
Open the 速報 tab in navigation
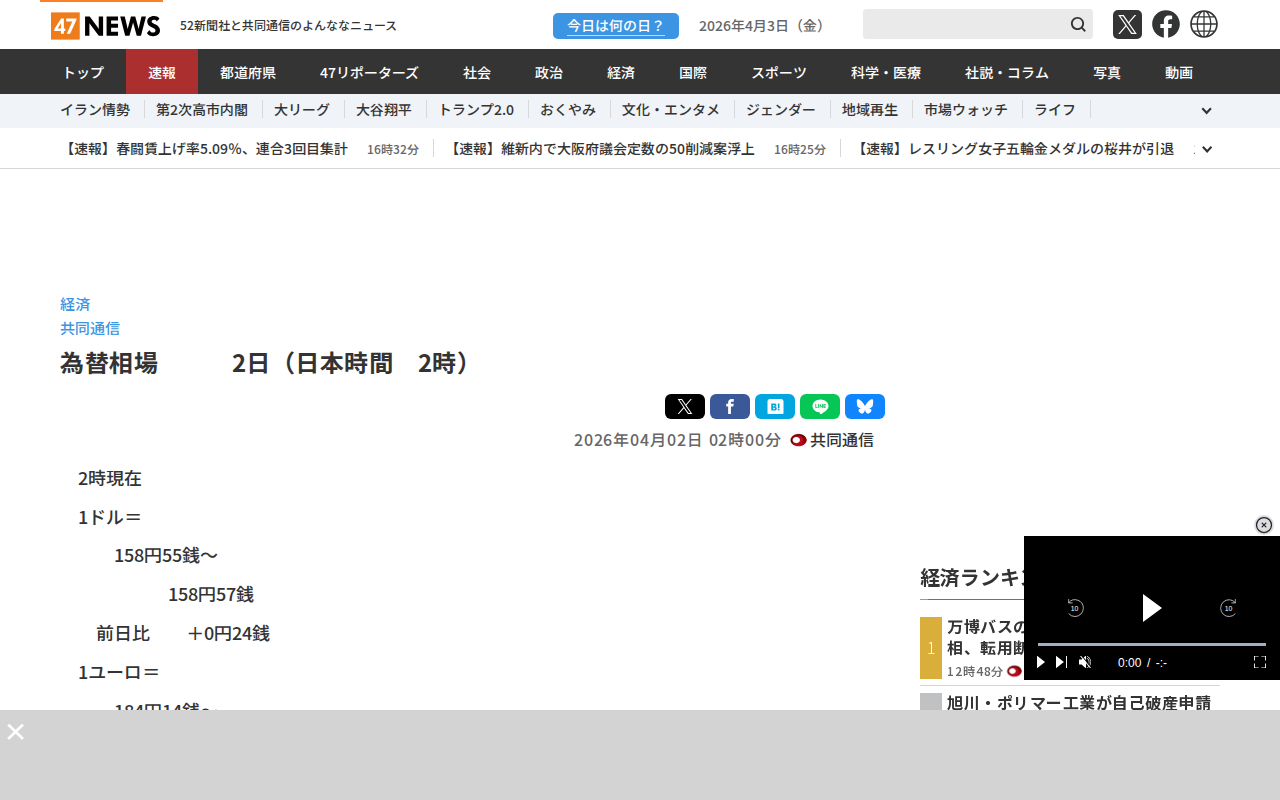pyautogui.click(x=162, y=72)
